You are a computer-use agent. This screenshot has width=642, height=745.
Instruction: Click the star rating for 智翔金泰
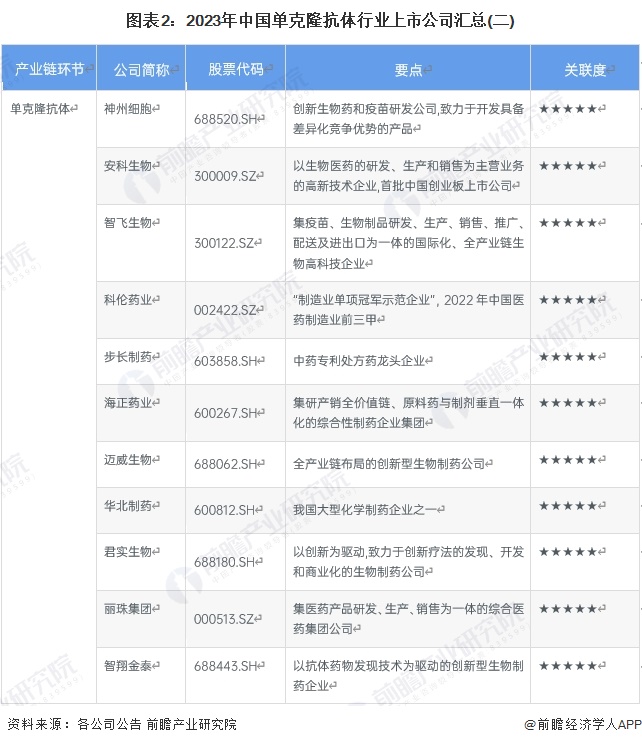[568, 666]
